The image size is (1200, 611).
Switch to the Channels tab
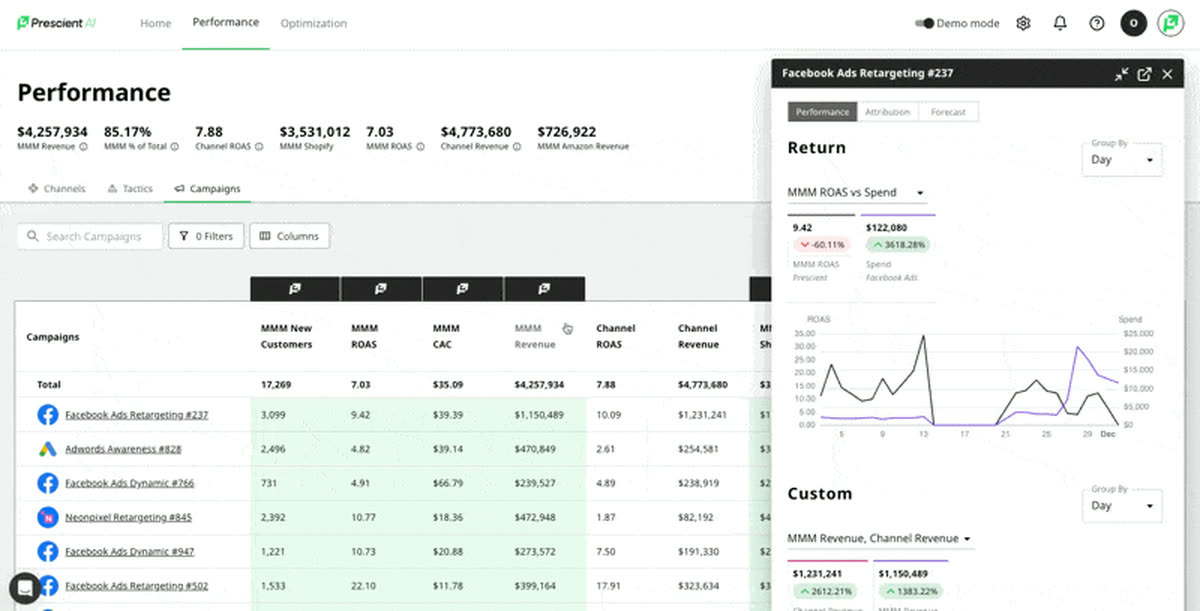(56, 188)
